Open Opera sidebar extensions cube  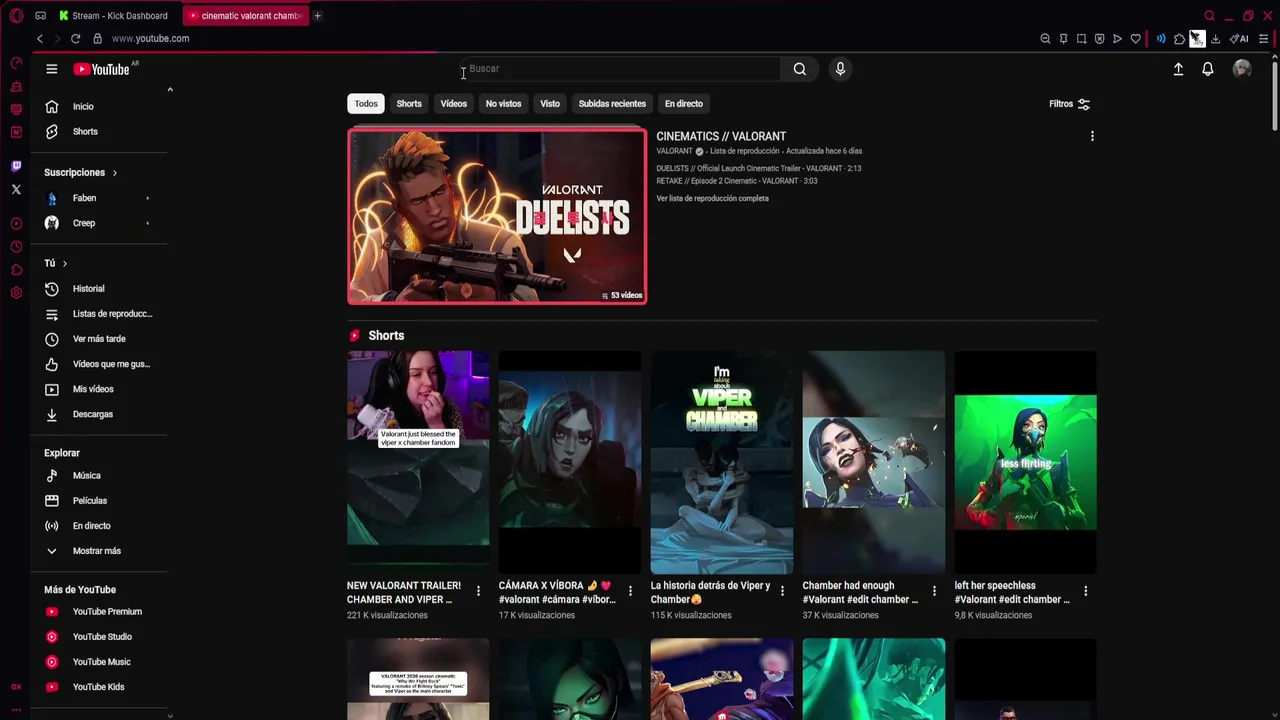click(x=16, y=270)
